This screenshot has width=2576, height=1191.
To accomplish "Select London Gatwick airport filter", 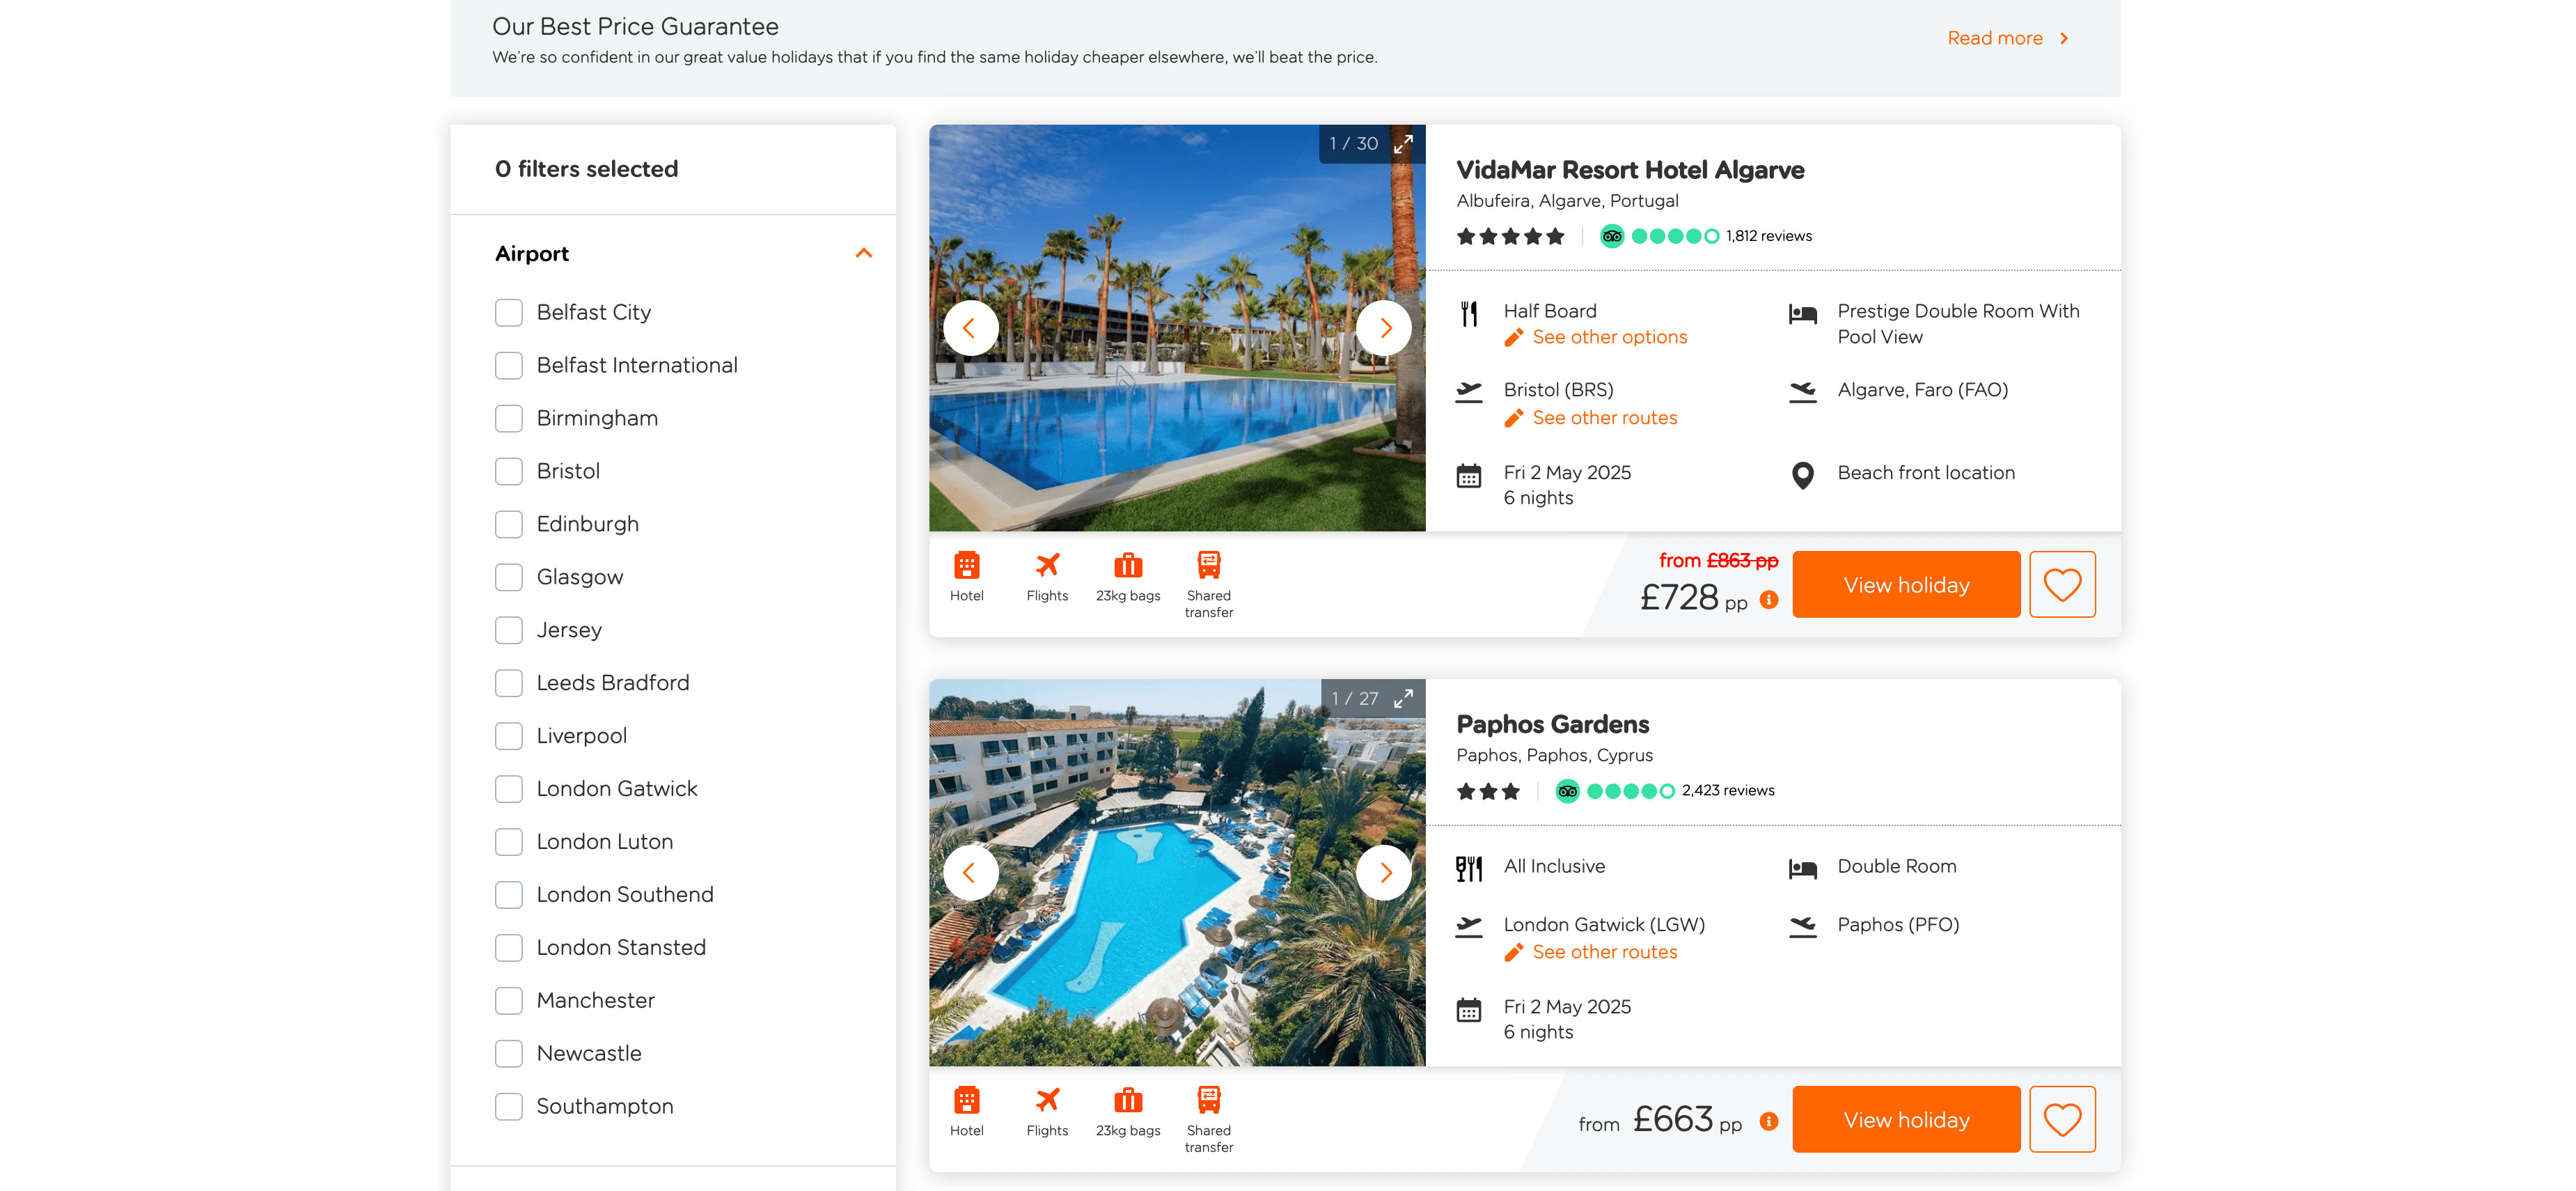I will click(x=509, y=789).
